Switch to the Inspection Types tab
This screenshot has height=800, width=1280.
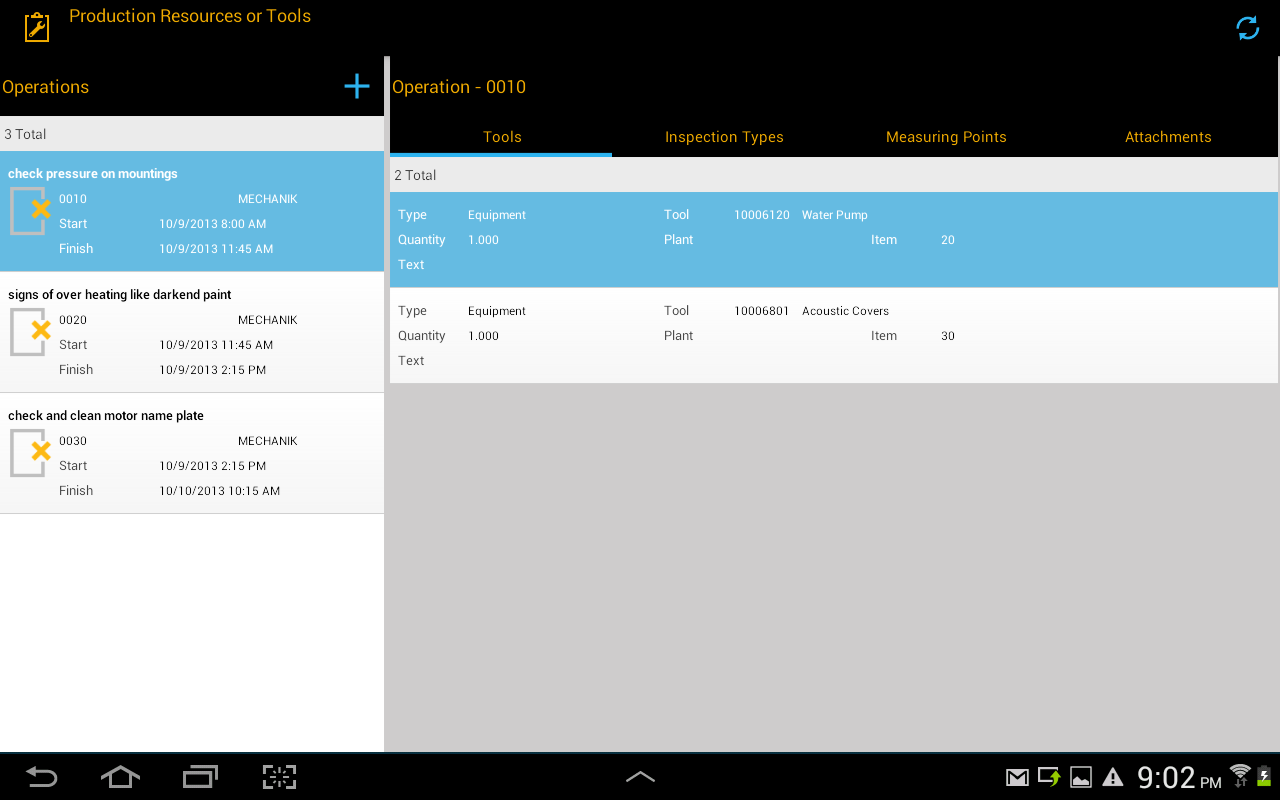[724, 137]
